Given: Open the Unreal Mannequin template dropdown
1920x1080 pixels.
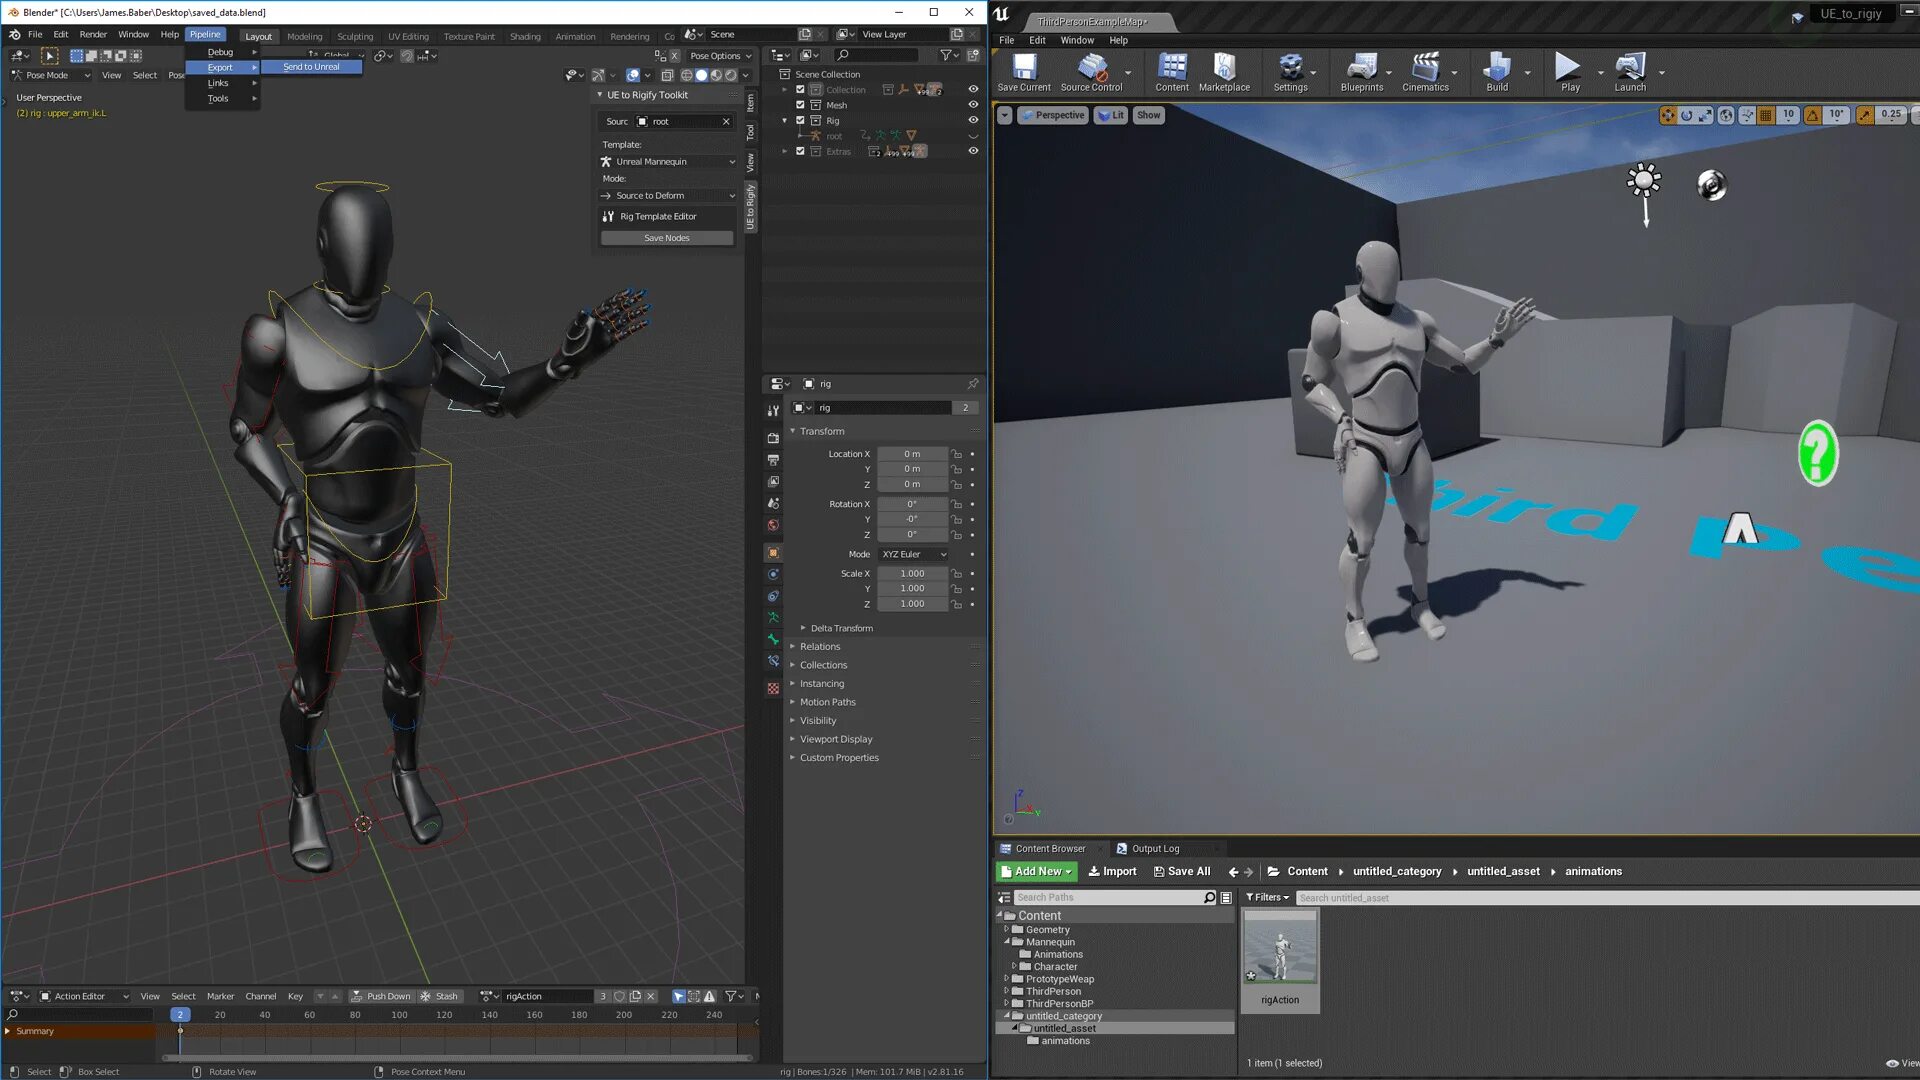Looking at the screenshot, I should click(667, 162).
